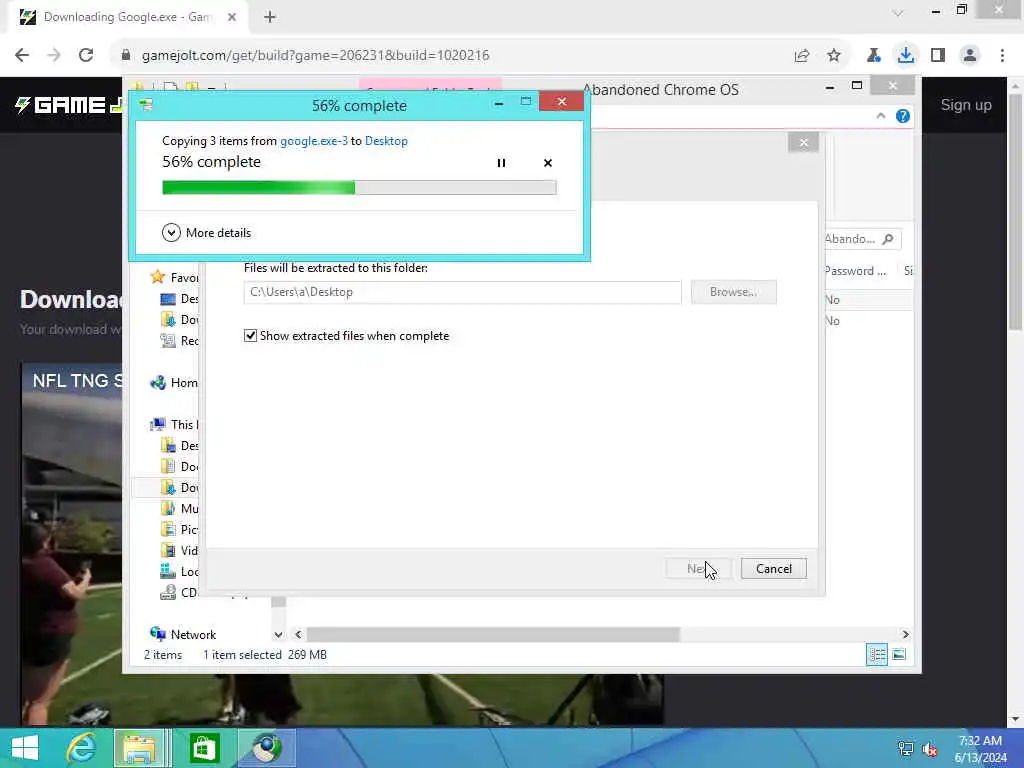Launch Internet Explorer from taskbar

[x=81, y=748]
